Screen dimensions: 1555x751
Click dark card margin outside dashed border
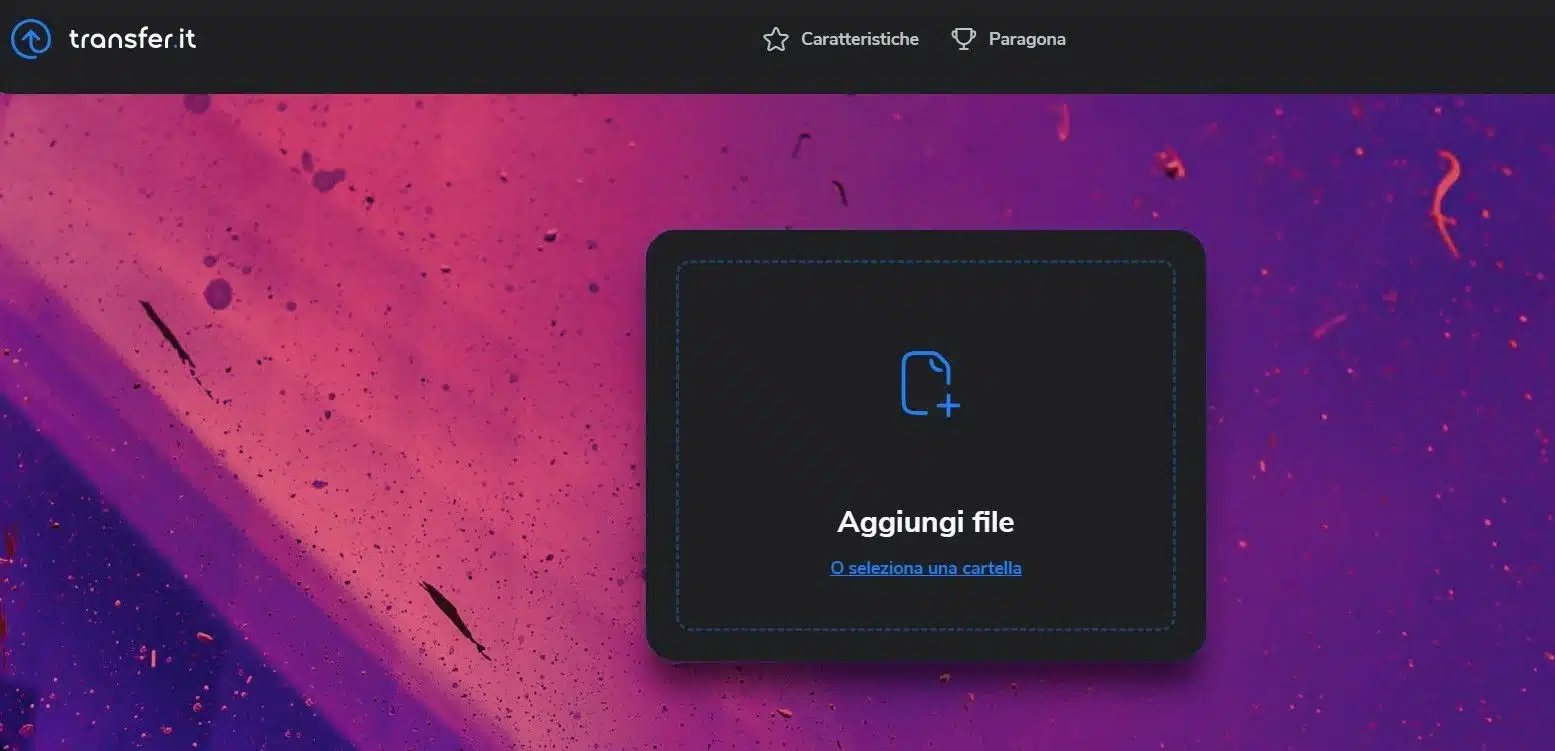(x=661, y=445)
